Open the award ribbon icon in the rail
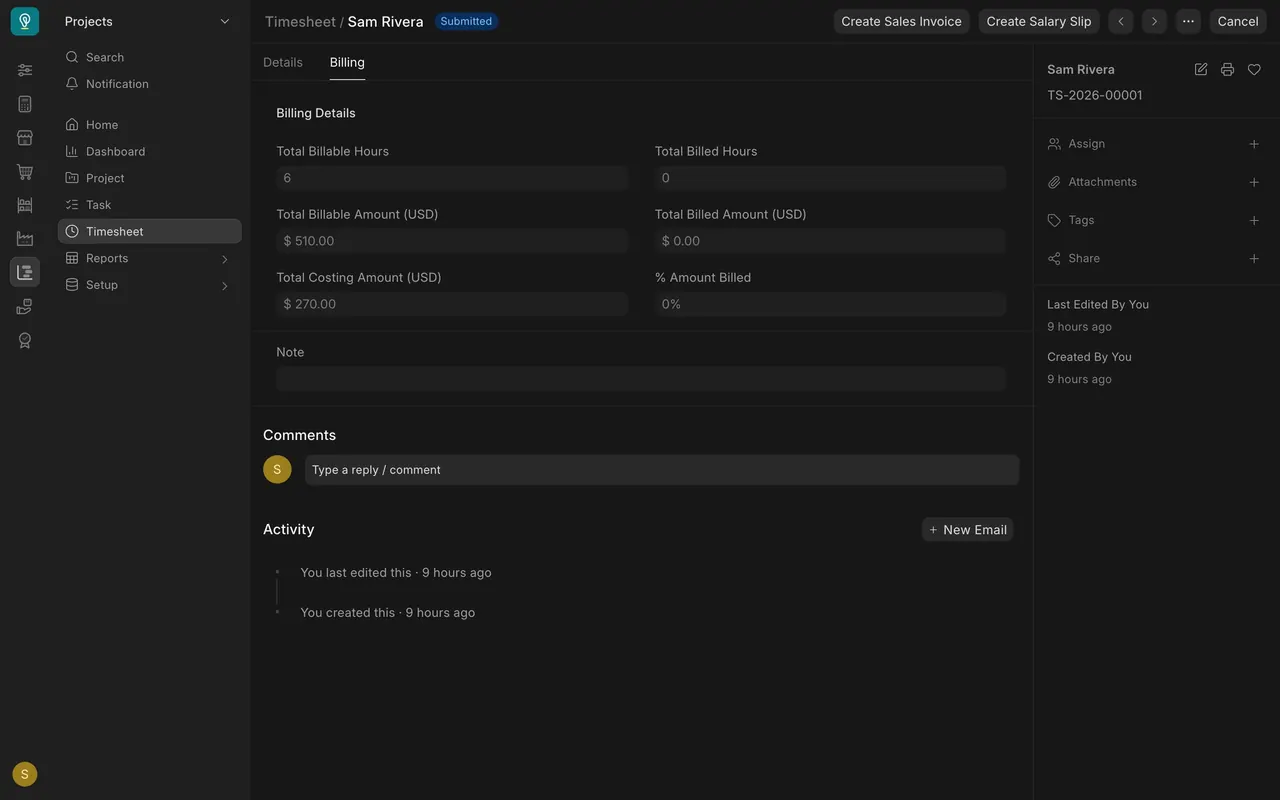Image resolution: width=1280 pixels, height=800 pixels. [x=25, y=340]
